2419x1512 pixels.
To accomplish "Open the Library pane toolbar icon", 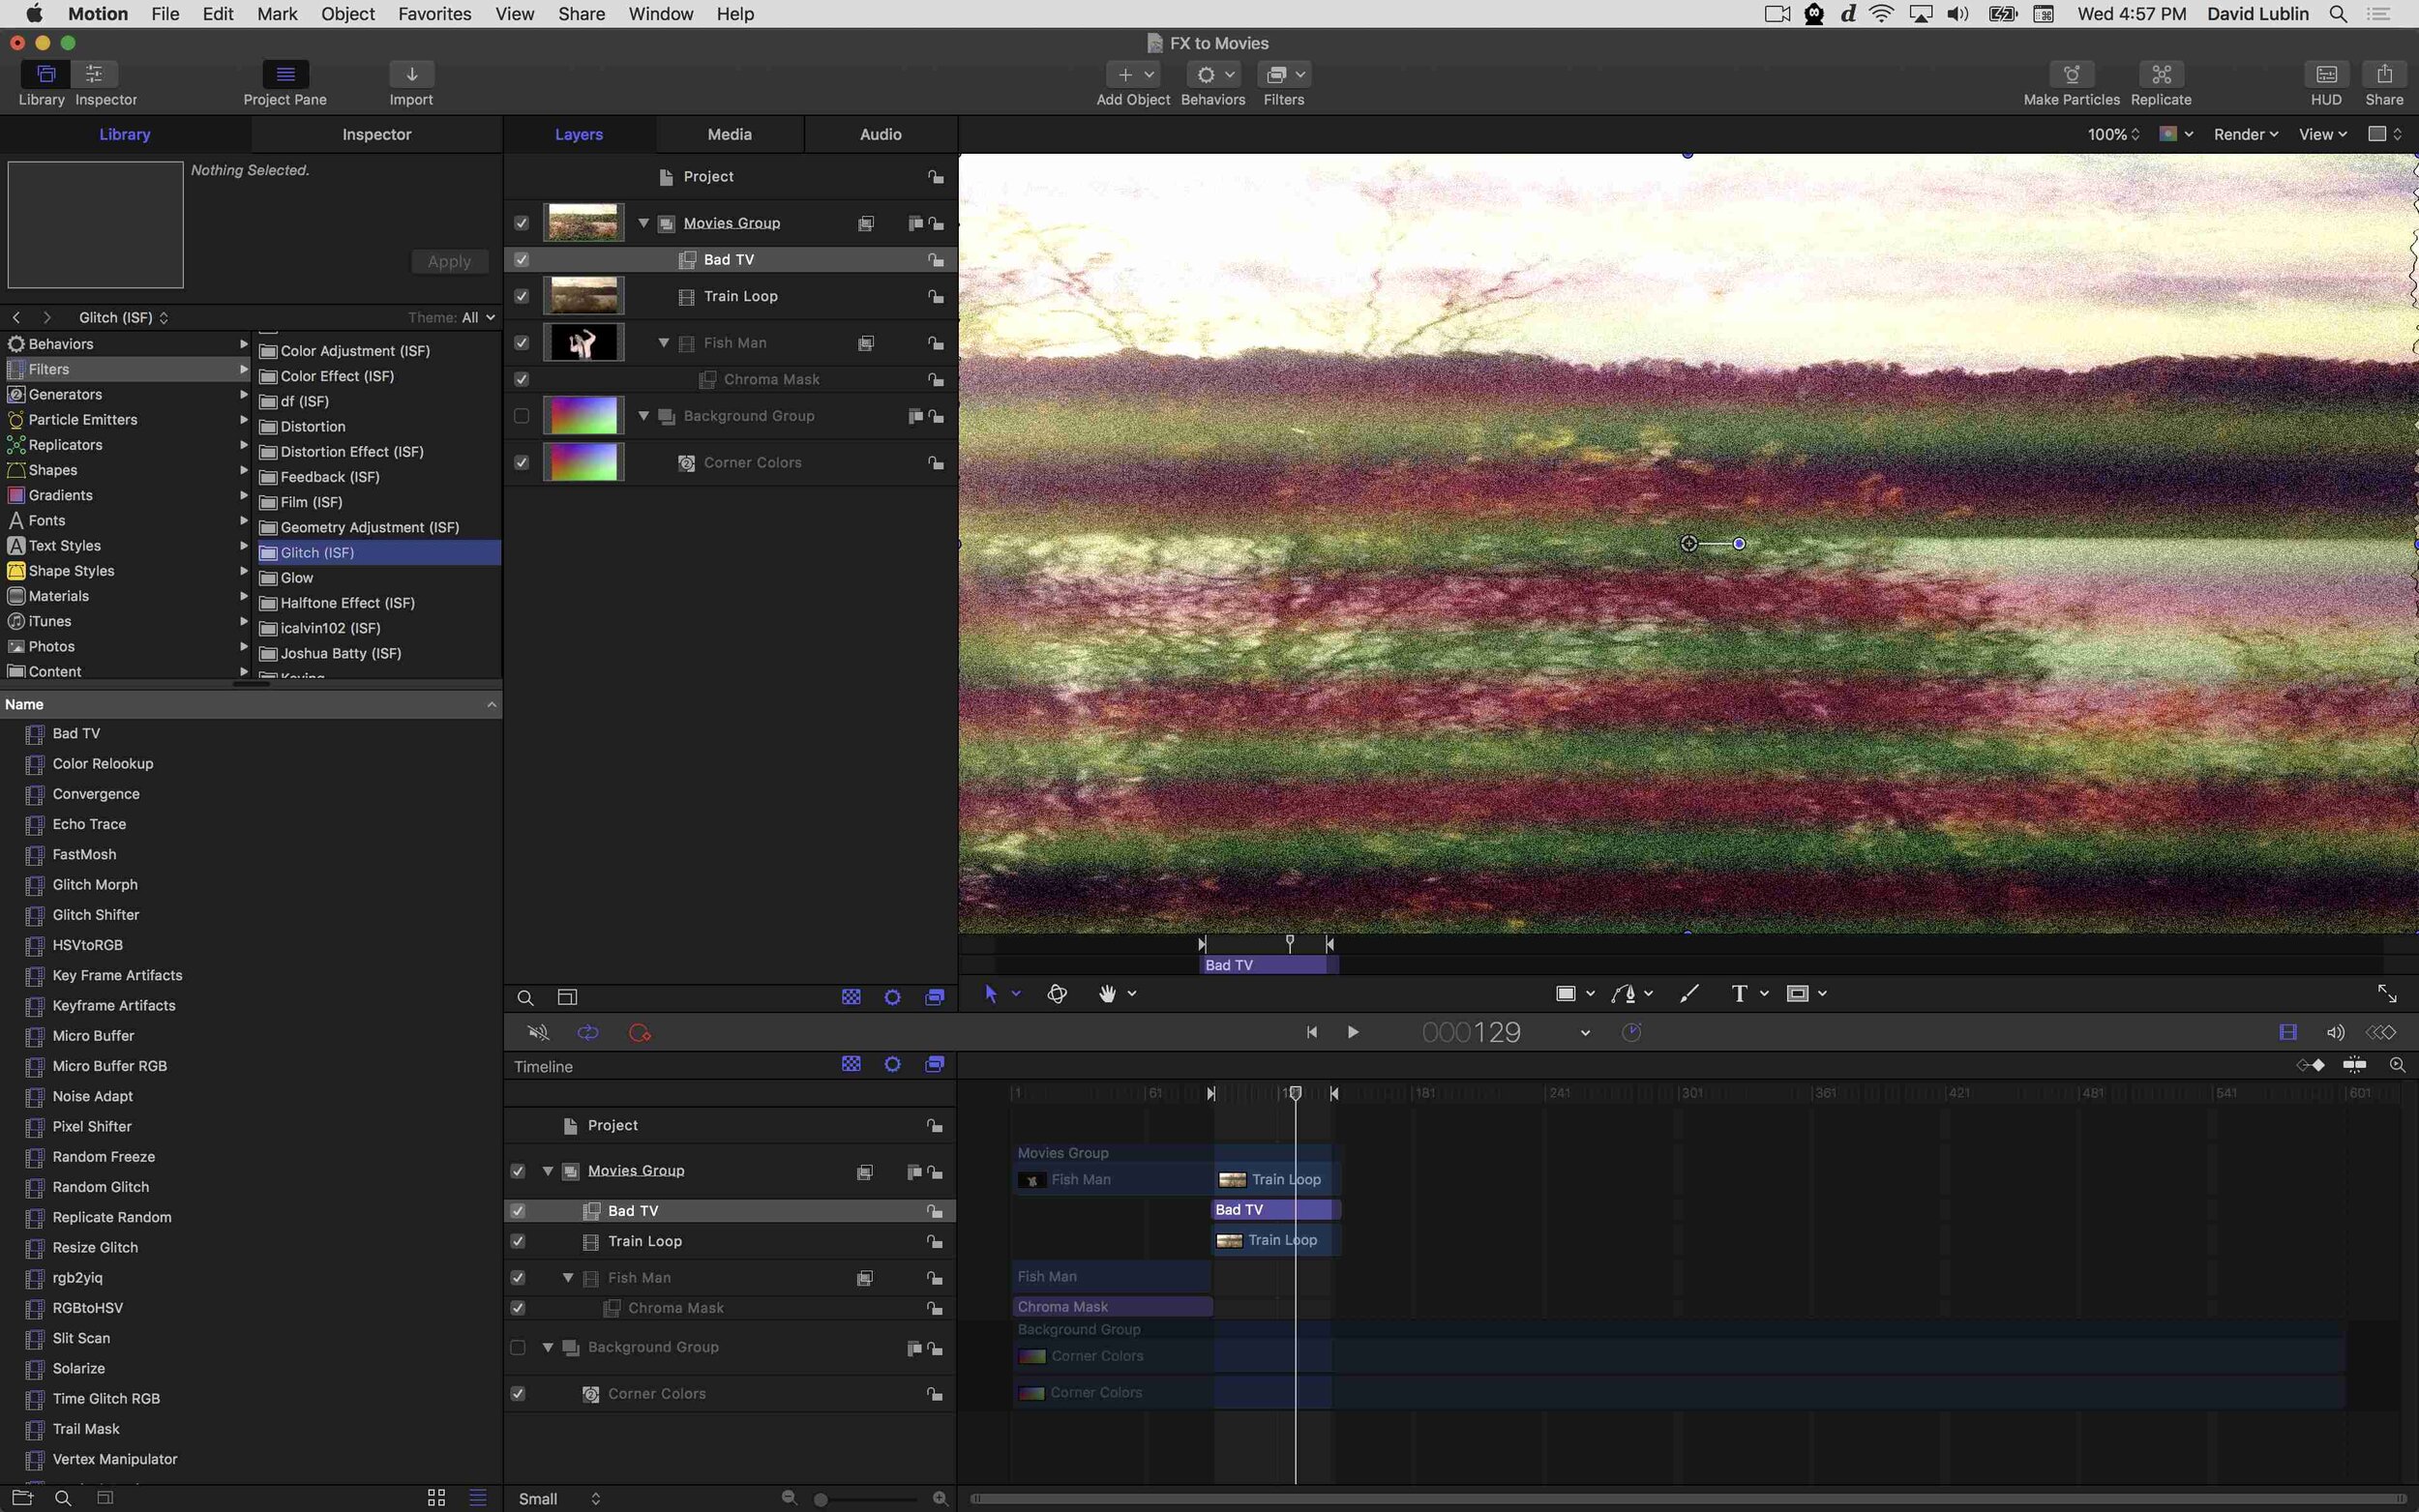I will 45,74.
